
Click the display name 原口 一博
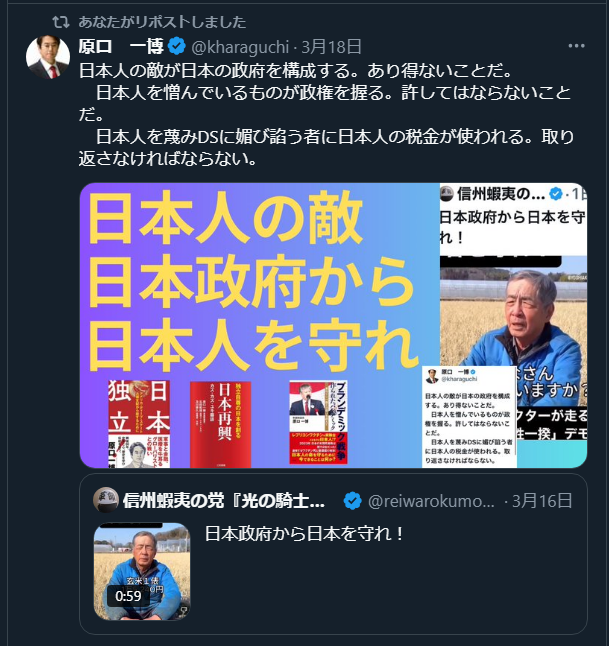tap(121, 47)
